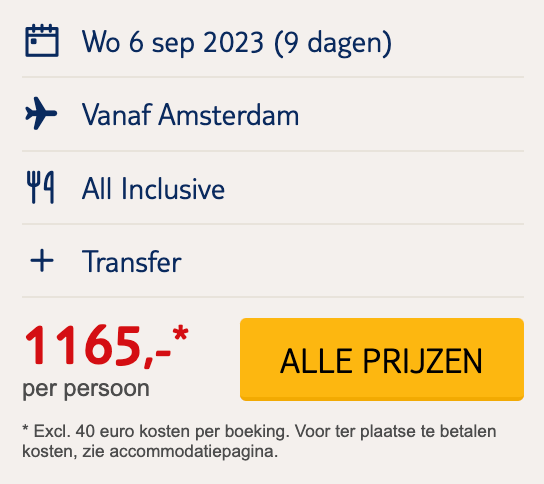Screen dimensions: 544x484
Task: Click the plus icon next to Transfer
Action: coord(42,260)
